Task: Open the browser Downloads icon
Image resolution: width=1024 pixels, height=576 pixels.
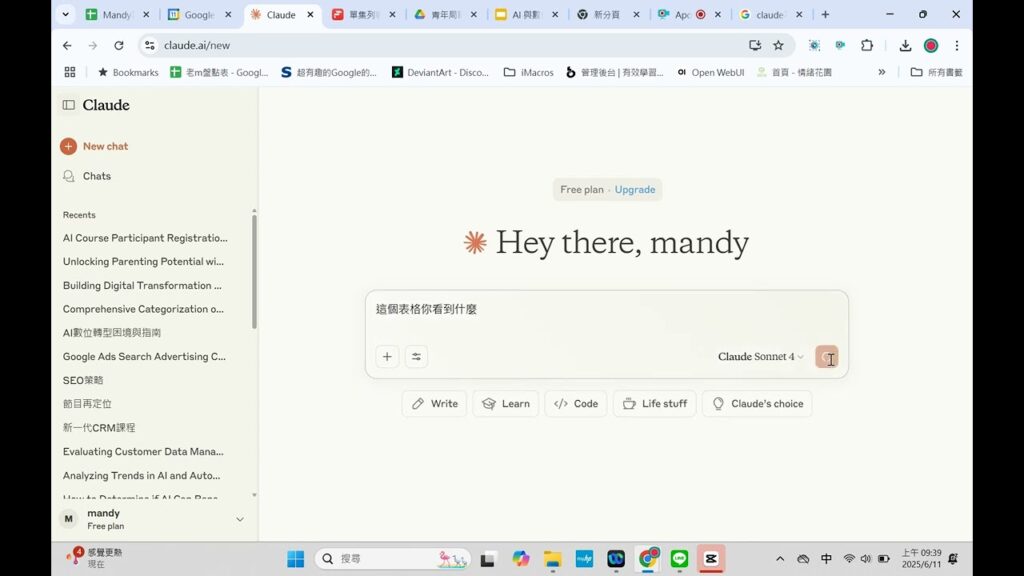Action: [x=905, y=45]
